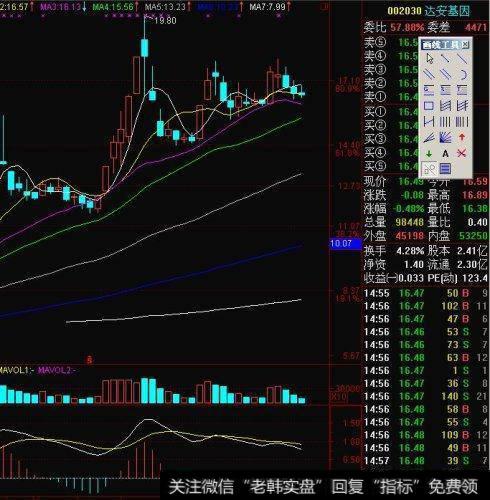Screen dimensions: 490x500
Task: Select the arrow pointer tool in drawing palette
Action: coord(429,59)
